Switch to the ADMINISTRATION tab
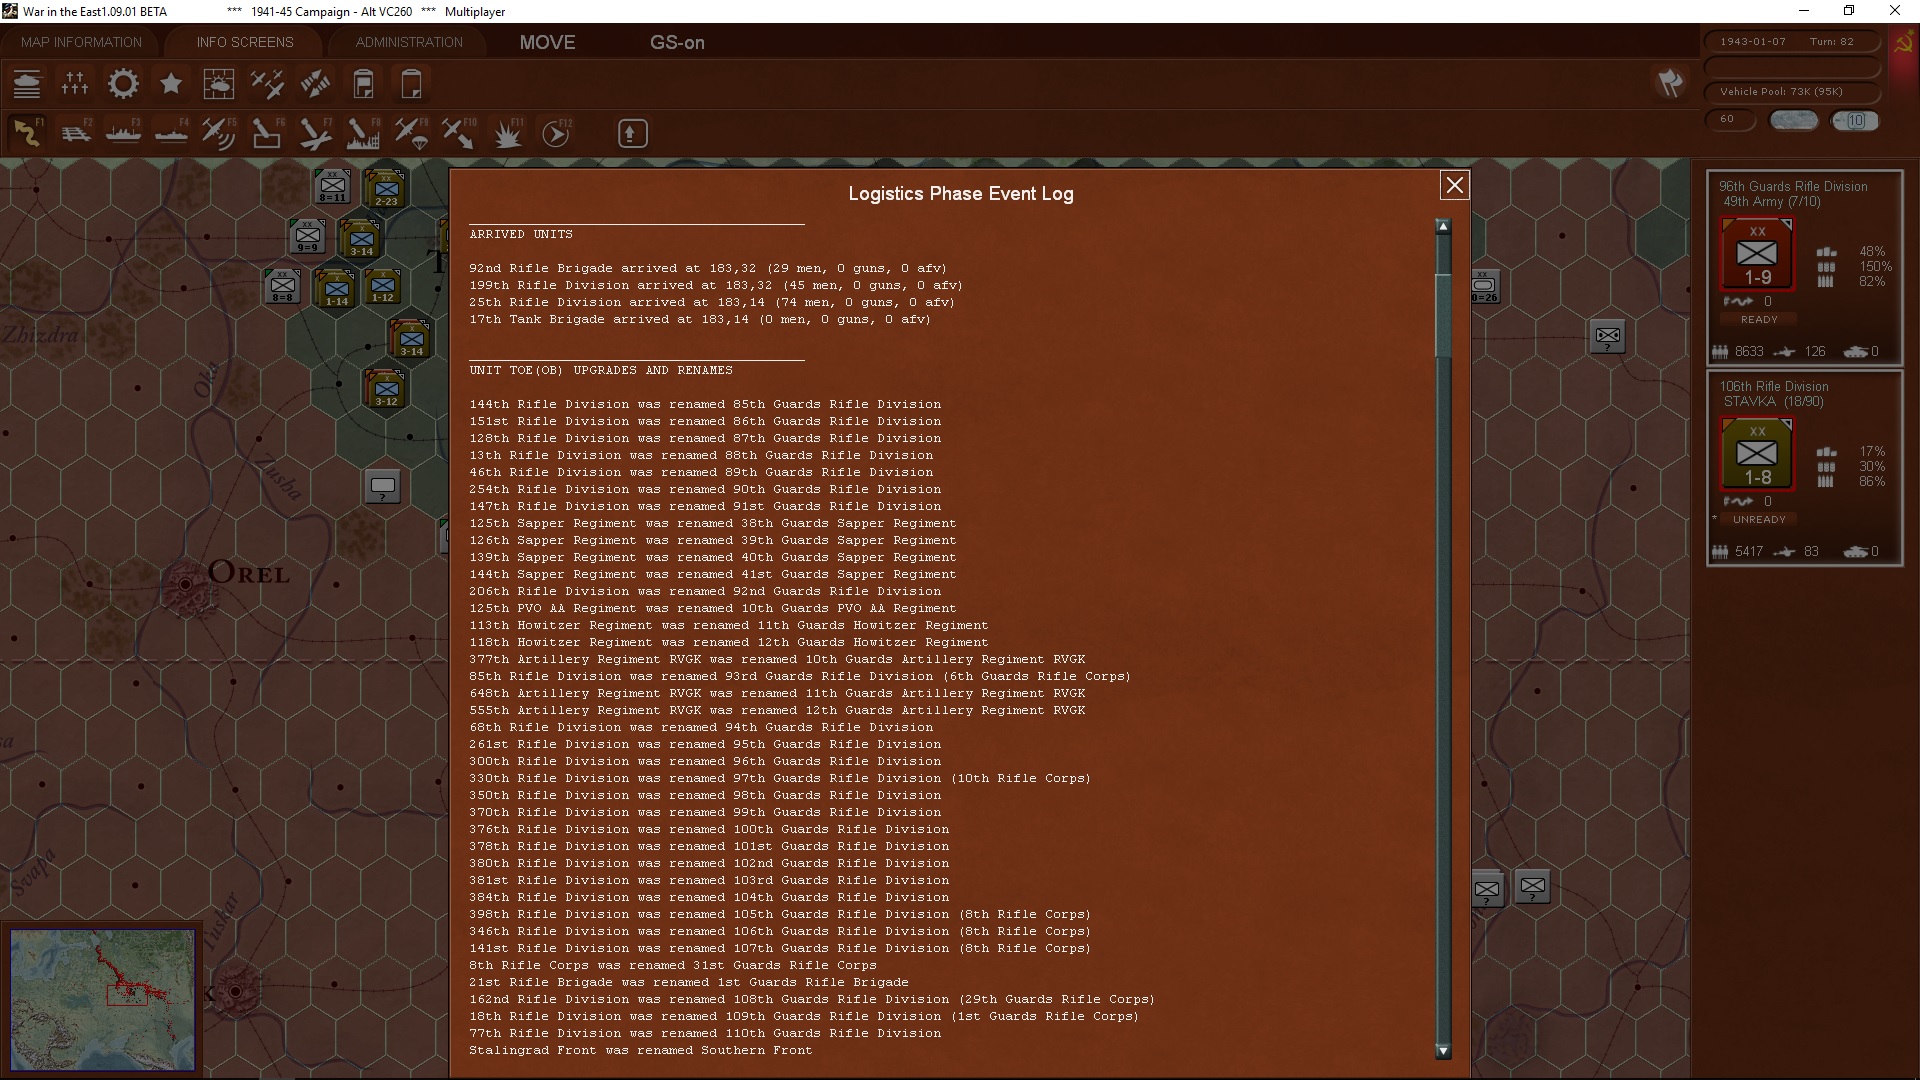This screenshot has height=1080, width=1920. tap(409, 42)
